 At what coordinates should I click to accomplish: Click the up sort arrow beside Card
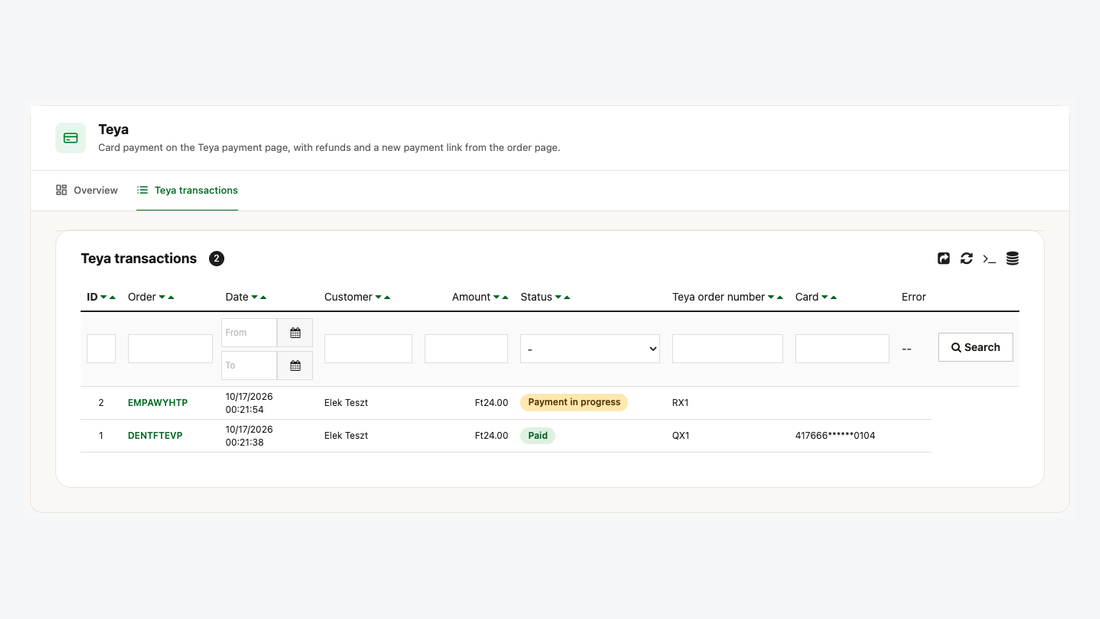(x=833, y=297)
